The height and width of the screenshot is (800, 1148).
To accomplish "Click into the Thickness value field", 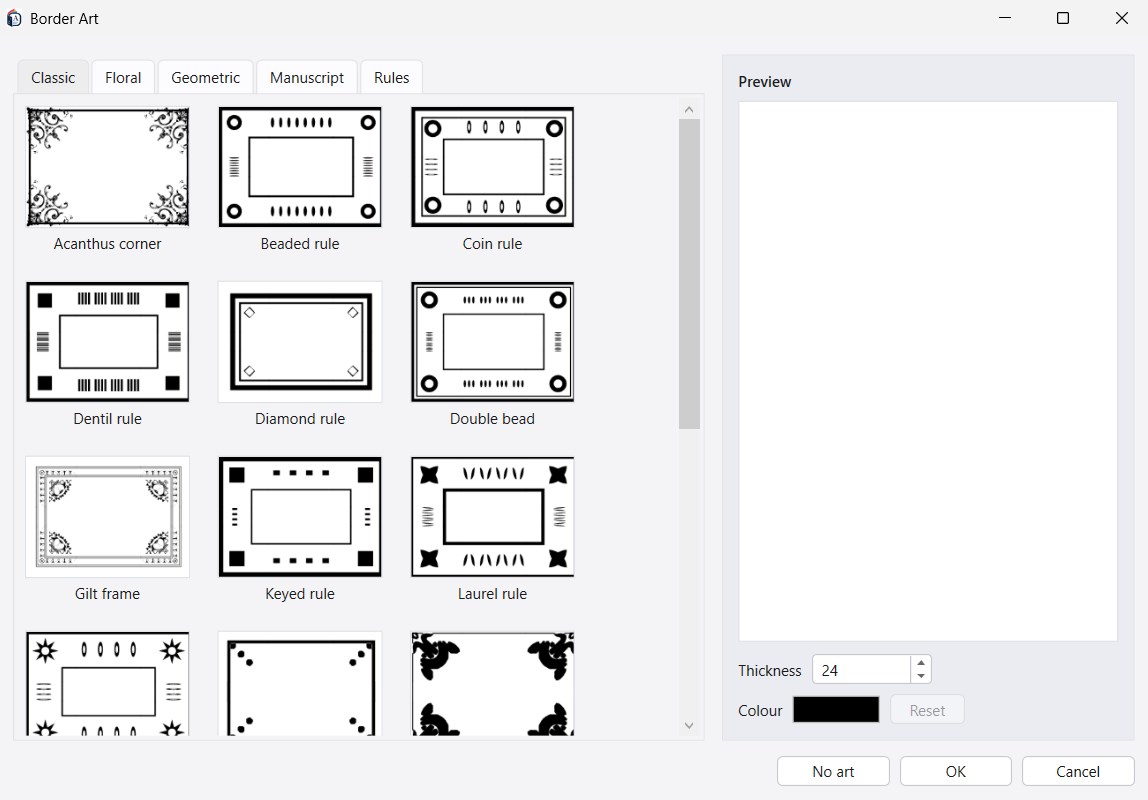I will coord(862,670).
